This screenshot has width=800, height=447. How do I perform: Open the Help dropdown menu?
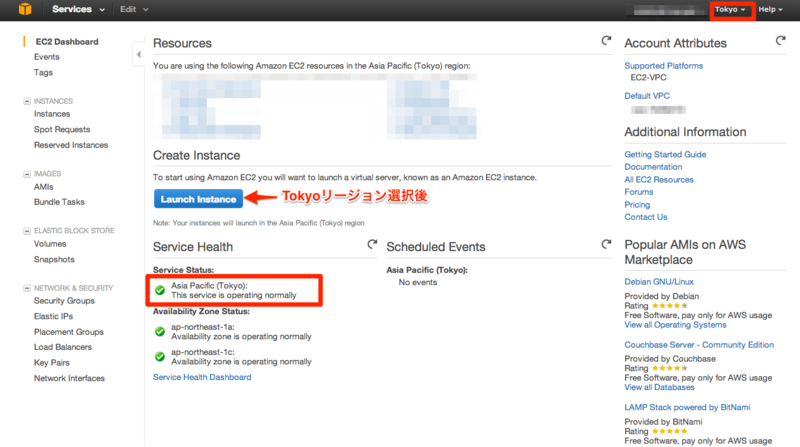click(x=770, y=9)
